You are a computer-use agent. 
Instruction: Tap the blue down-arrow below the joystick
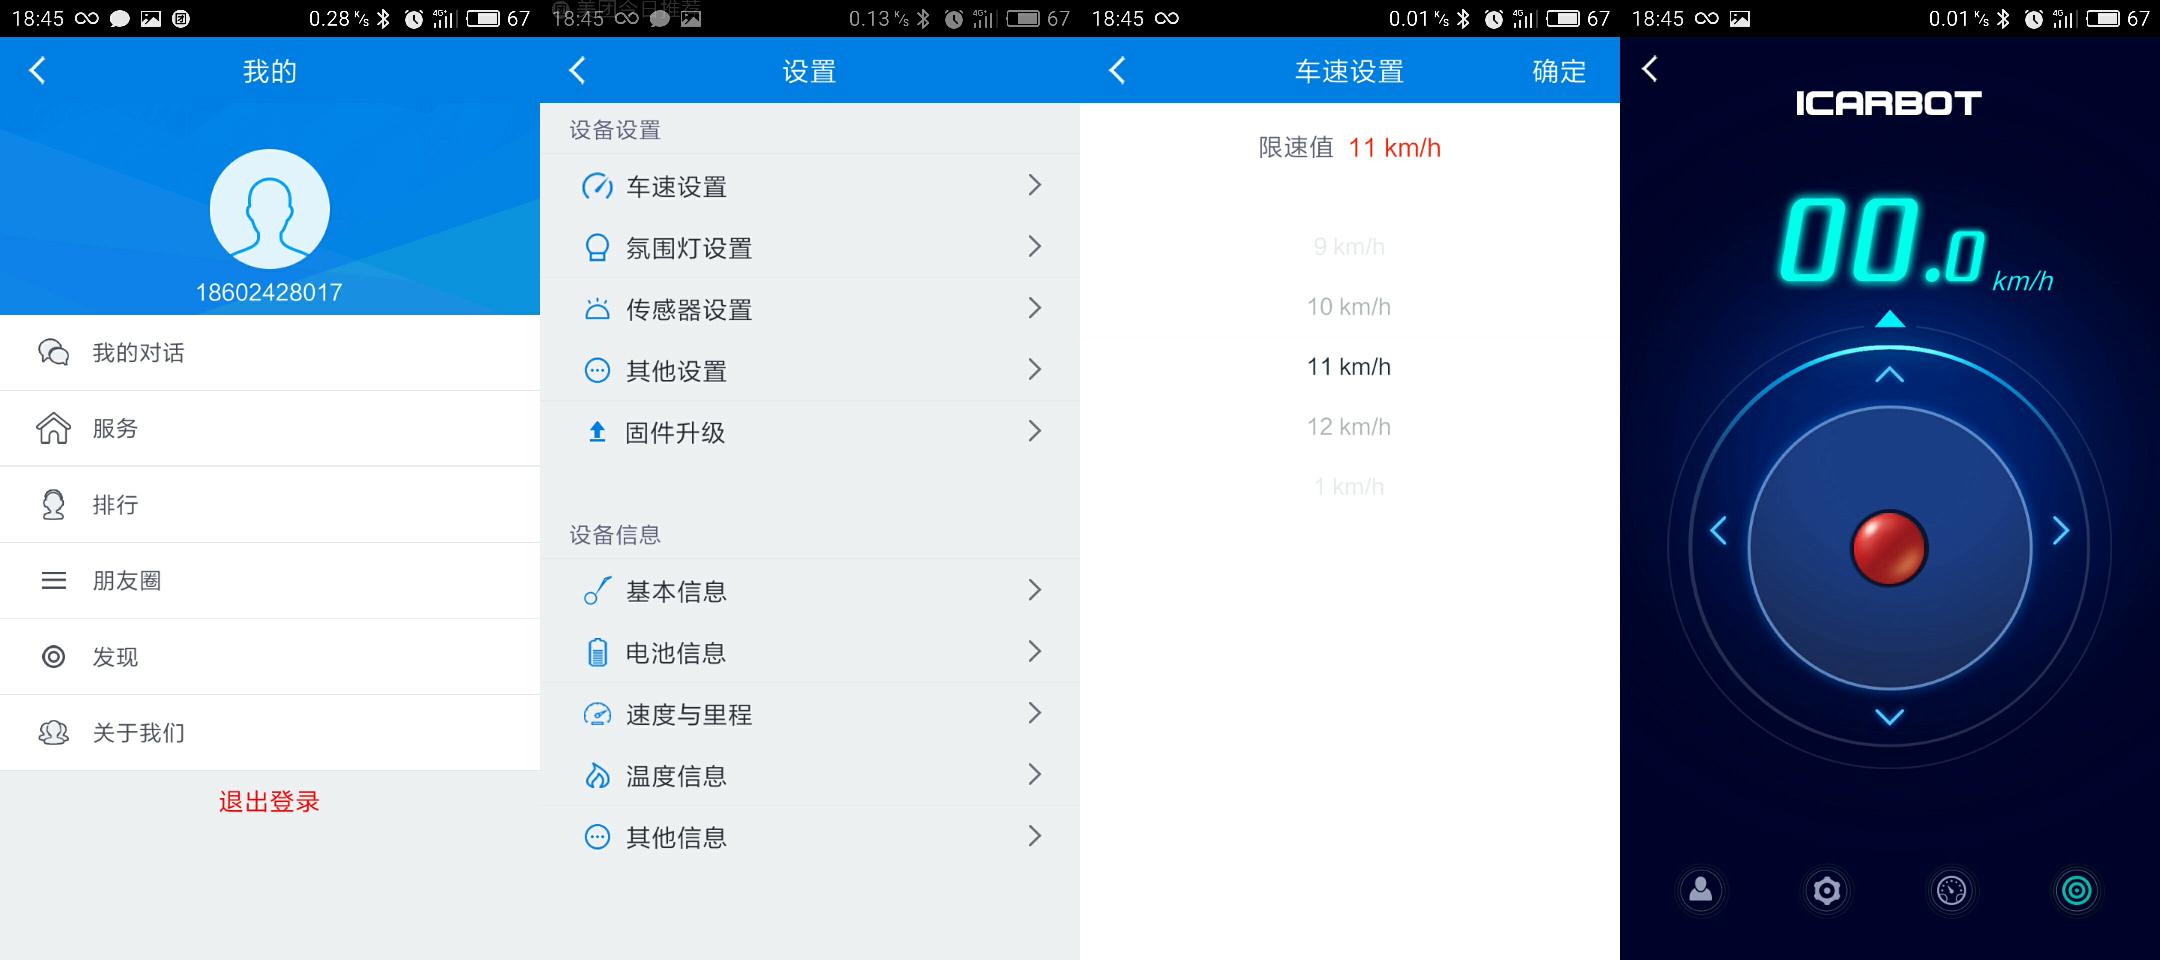click(x=1889, y=715)
